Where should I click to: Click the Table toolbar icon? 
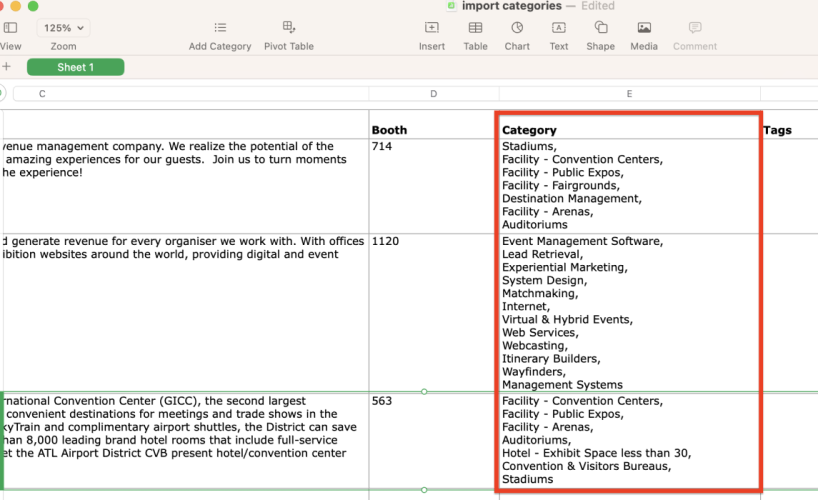pyautogui.click(x=475, y=28)
